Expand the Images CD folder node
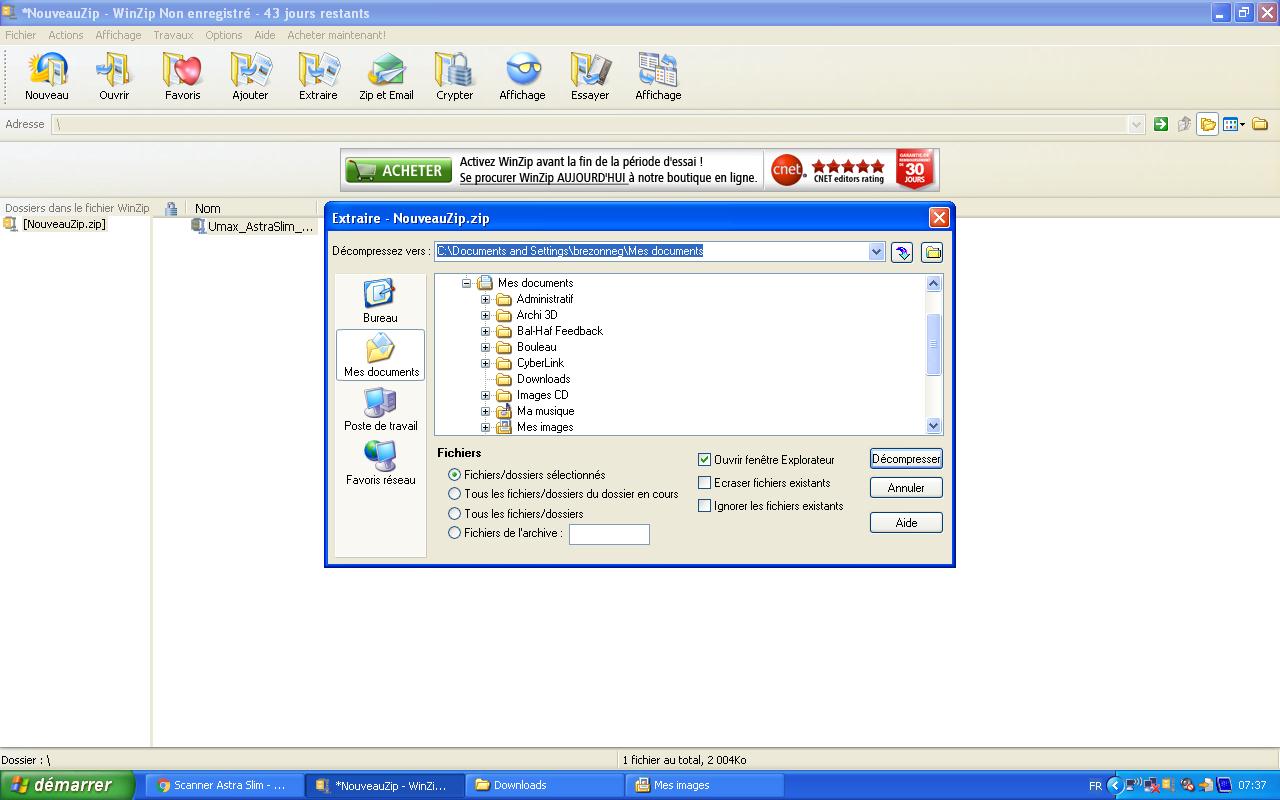Viewport: 1280px width, 800px height. tap(486, 395)
